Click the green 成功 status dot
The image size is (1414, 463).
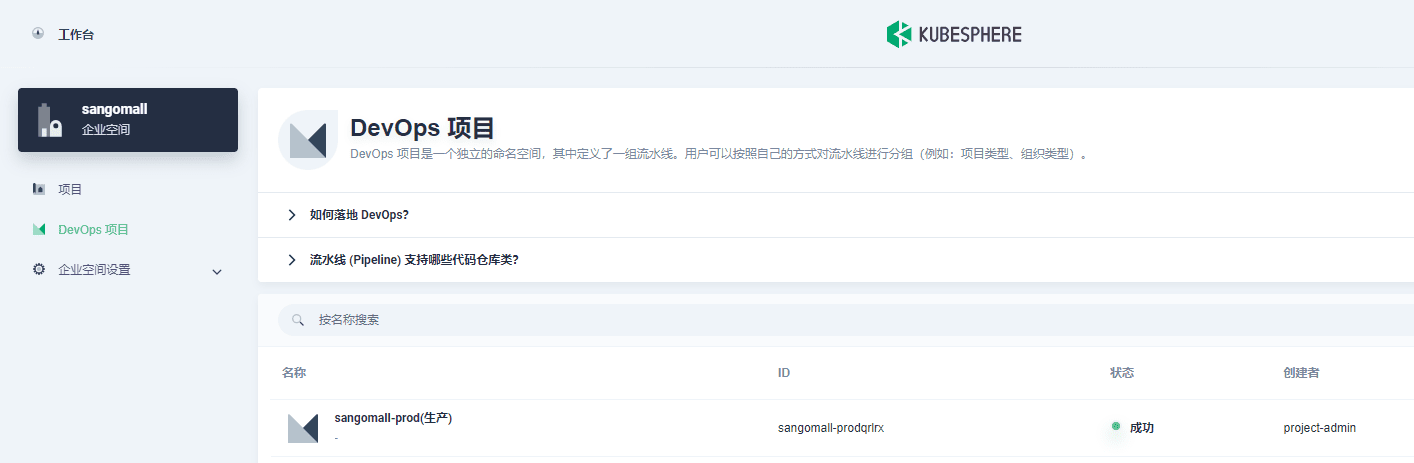[1115, 426]
